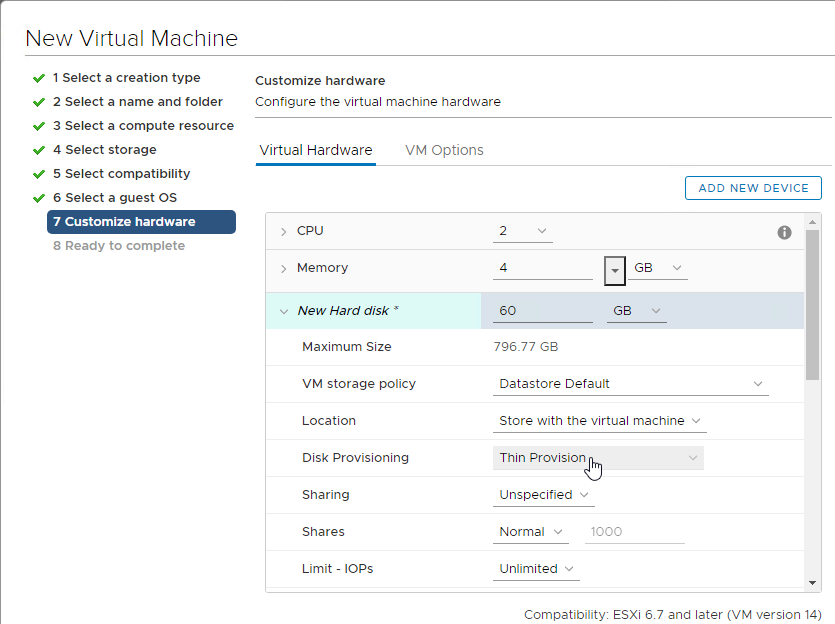The height and width of the screenshot is (624, 835).
Task: Click the Shares value field showing 1000
Action: click(x=635, y=532)
